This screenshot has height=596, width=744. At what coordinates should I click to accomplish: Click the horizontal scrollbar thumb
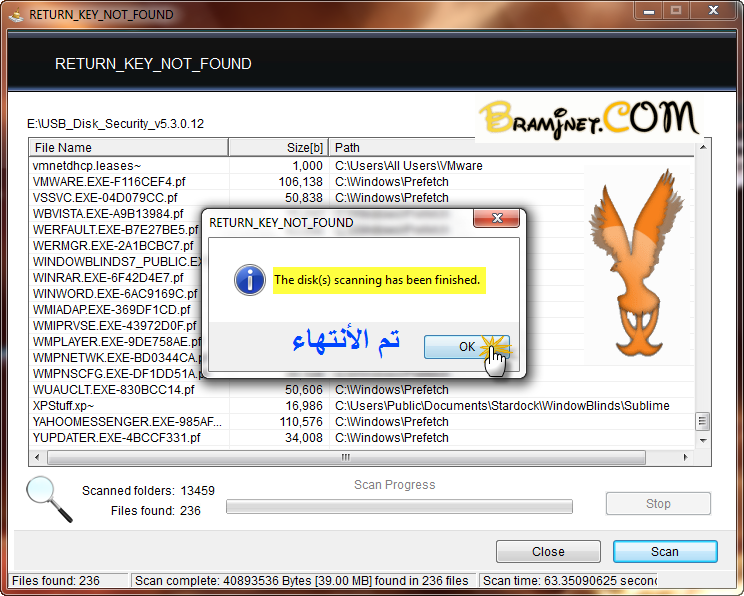346,457
